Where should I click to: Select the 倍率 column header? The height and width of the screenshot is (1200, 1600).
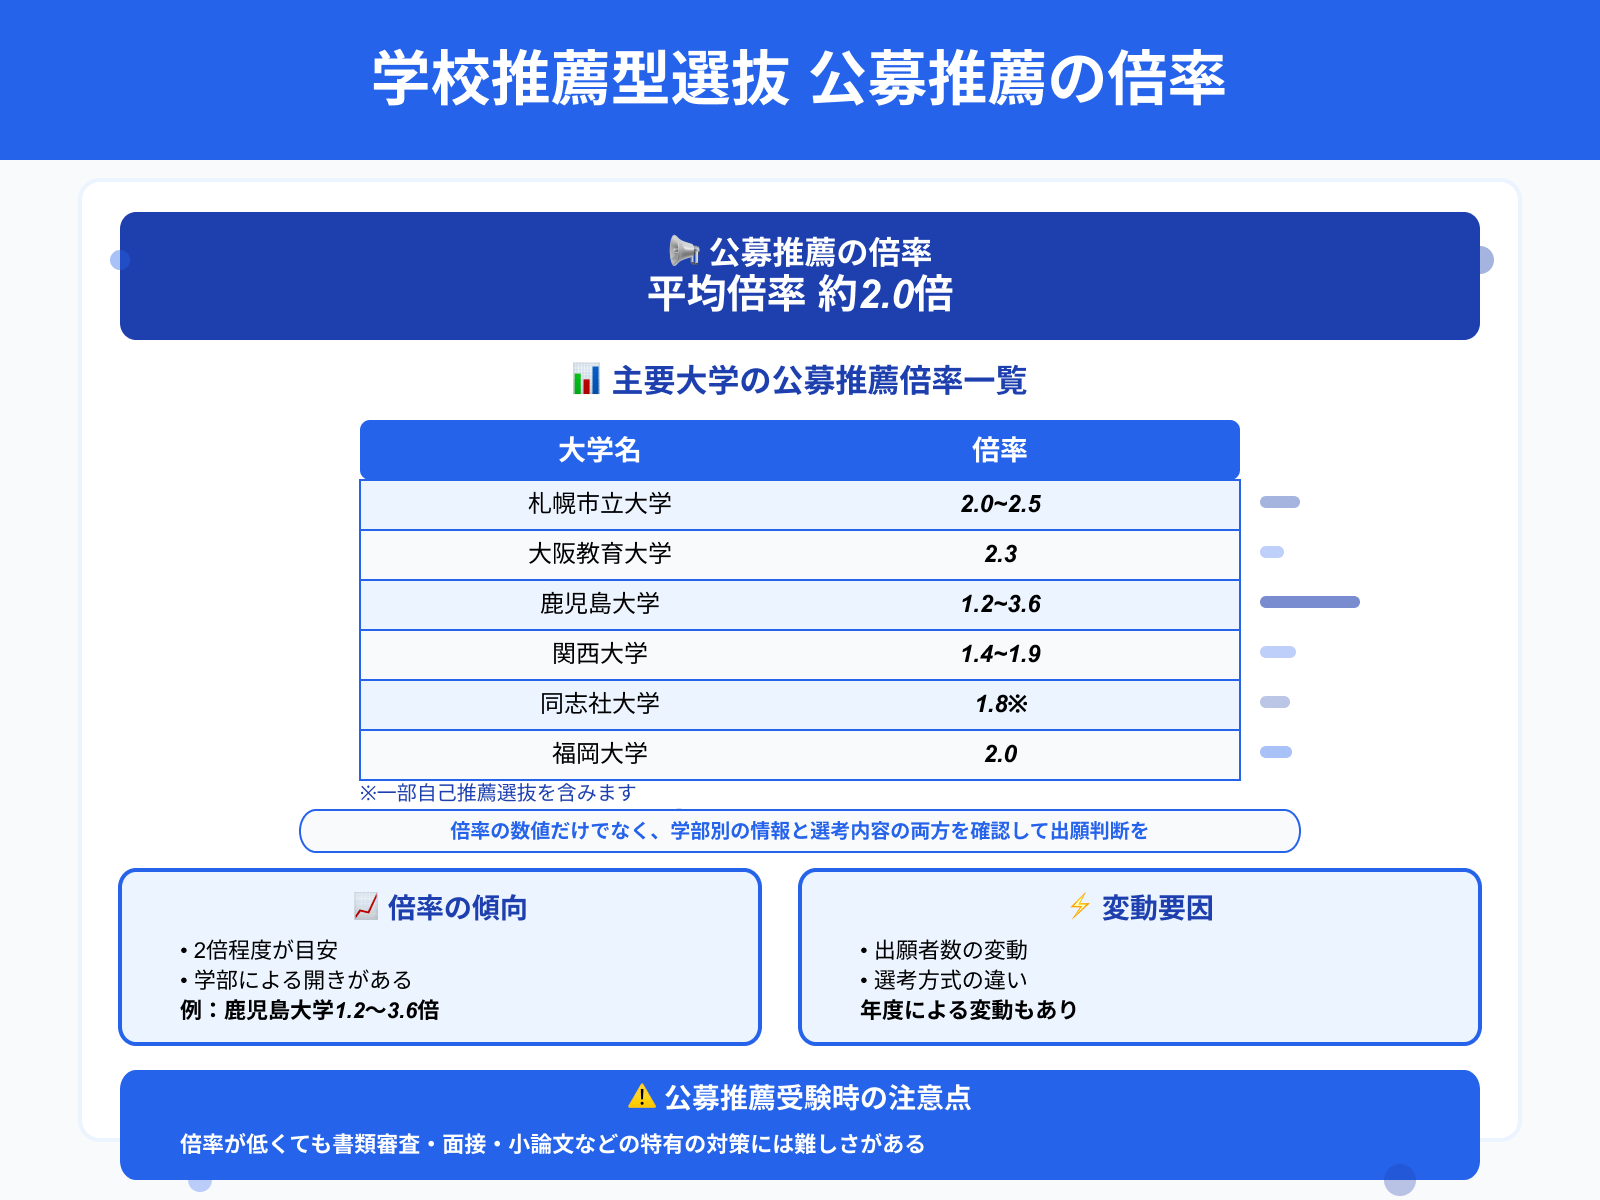[x=1000, y=450]
